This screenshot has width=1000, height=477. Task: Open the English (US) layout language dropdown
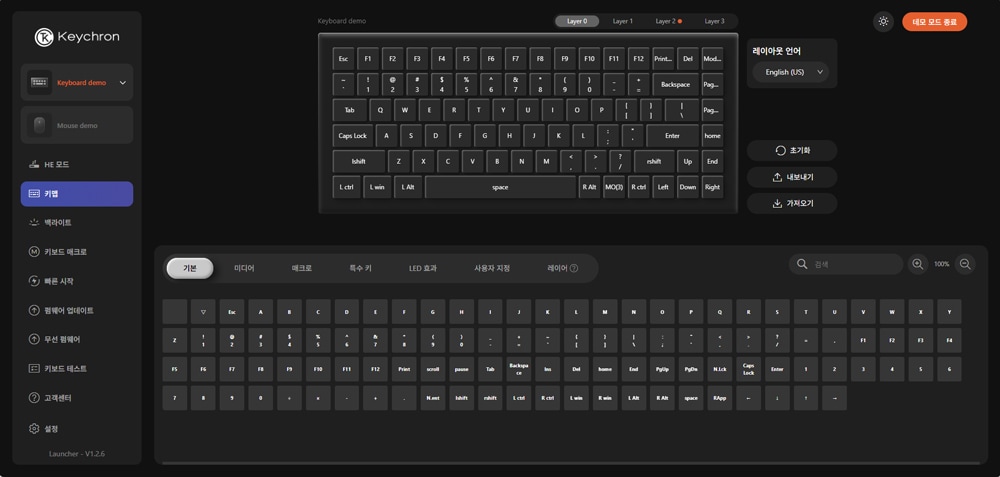pyautogui.click(x=789, y=72)
